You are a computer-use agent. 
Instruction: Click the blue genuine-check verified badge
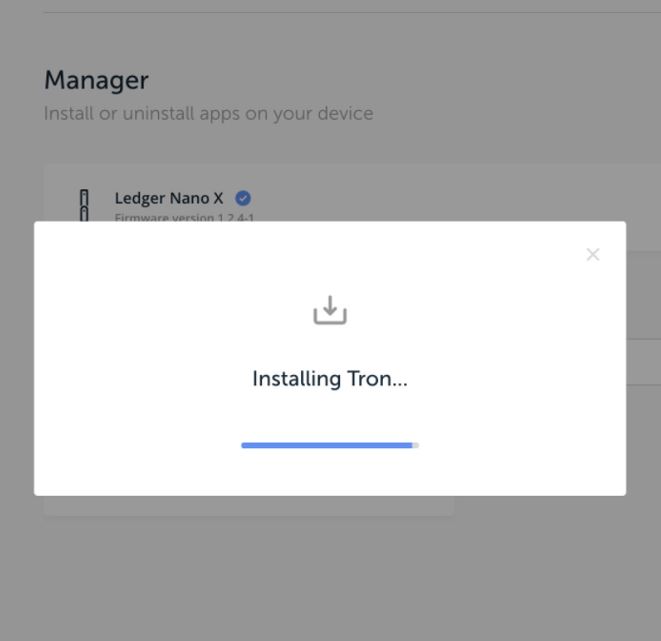(x=243, y=198)
